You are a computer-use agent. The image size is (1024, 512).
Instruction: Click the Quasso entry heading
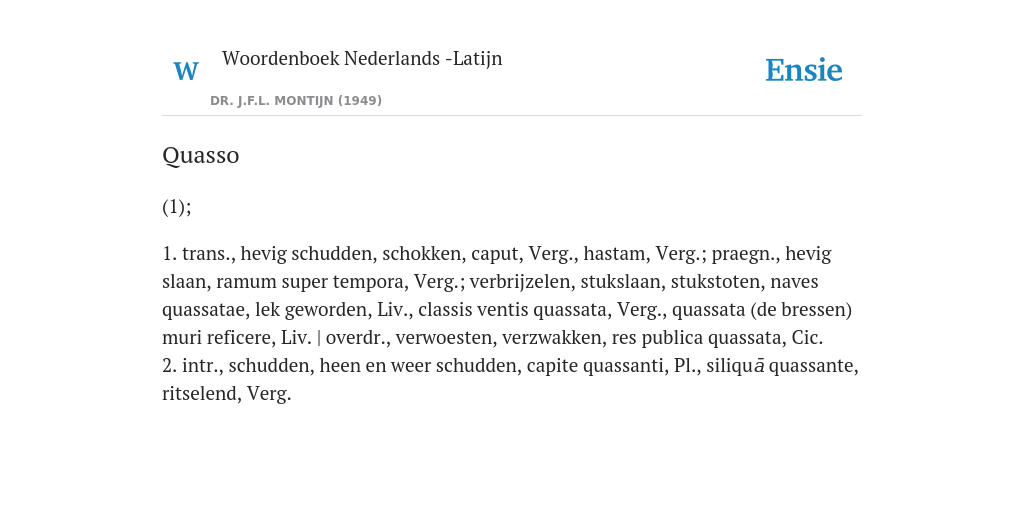[200, 155]
